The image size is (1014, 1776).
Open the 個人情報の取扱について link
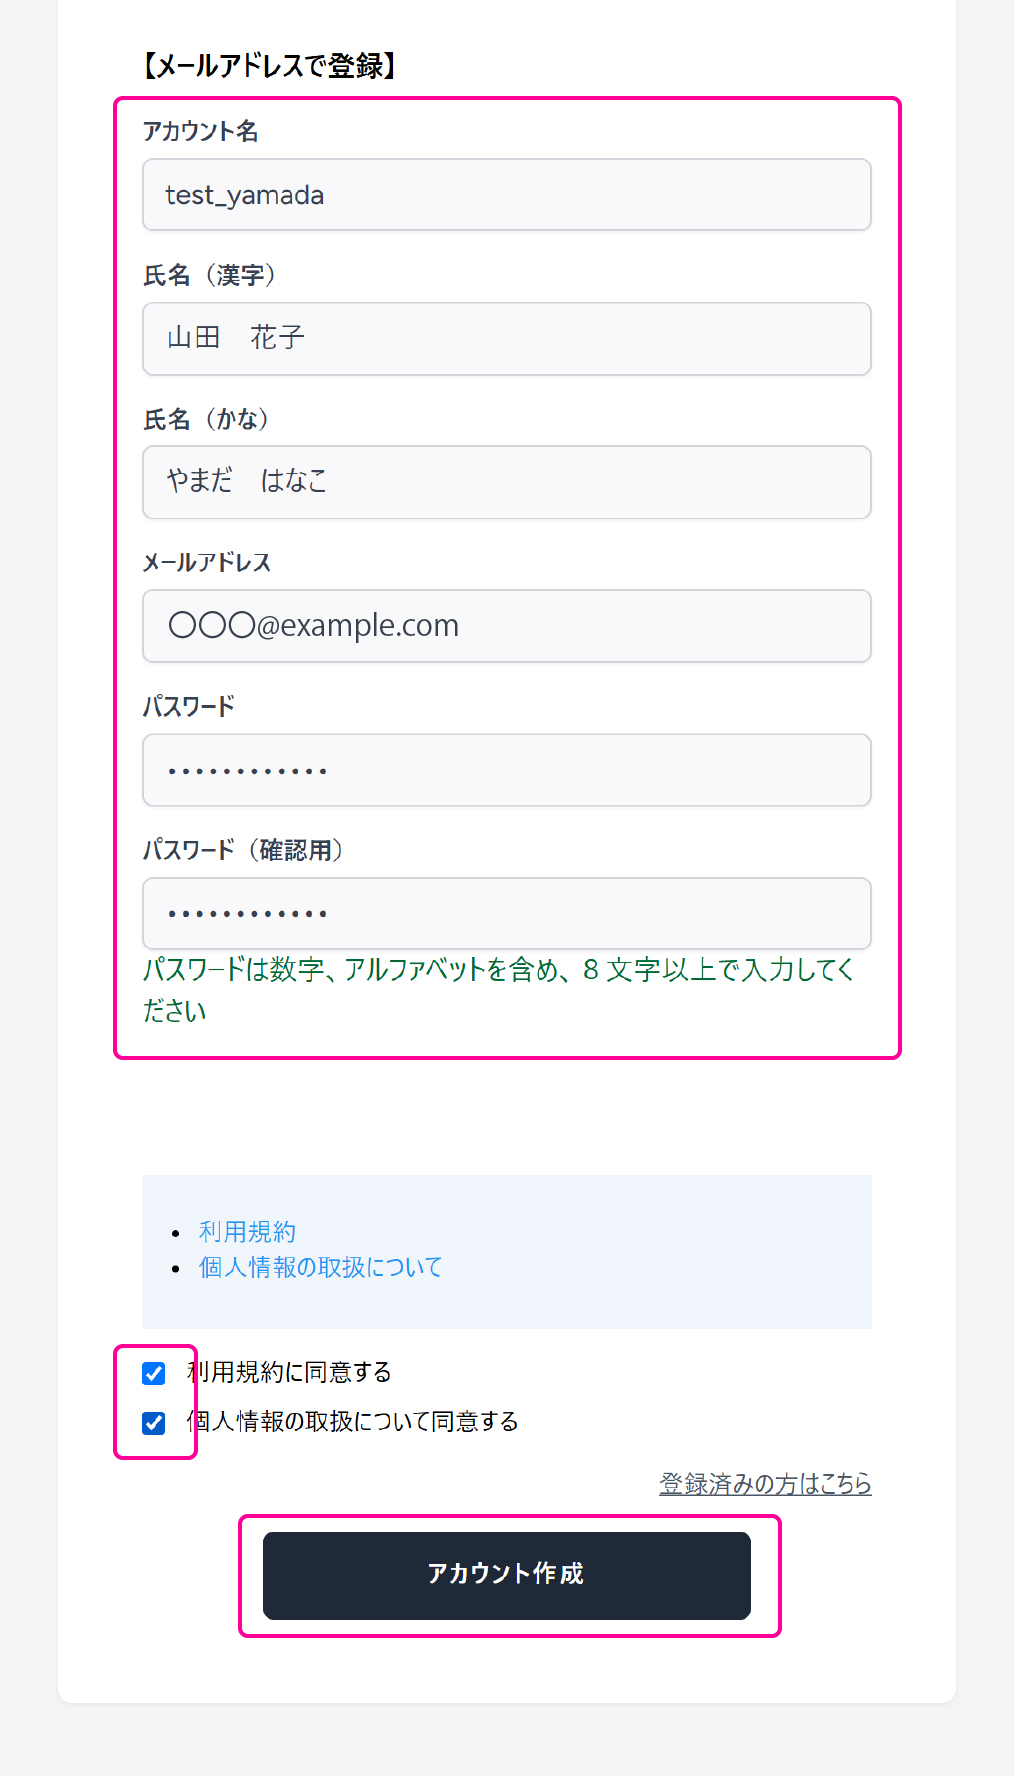tap(320, 1267)
